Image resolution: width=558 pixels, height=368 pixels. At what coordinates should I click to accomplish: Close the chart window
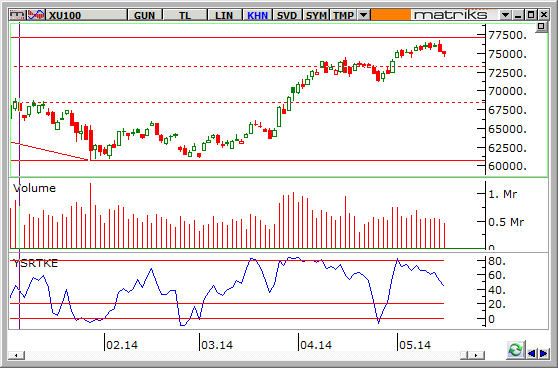pos(543,15)
